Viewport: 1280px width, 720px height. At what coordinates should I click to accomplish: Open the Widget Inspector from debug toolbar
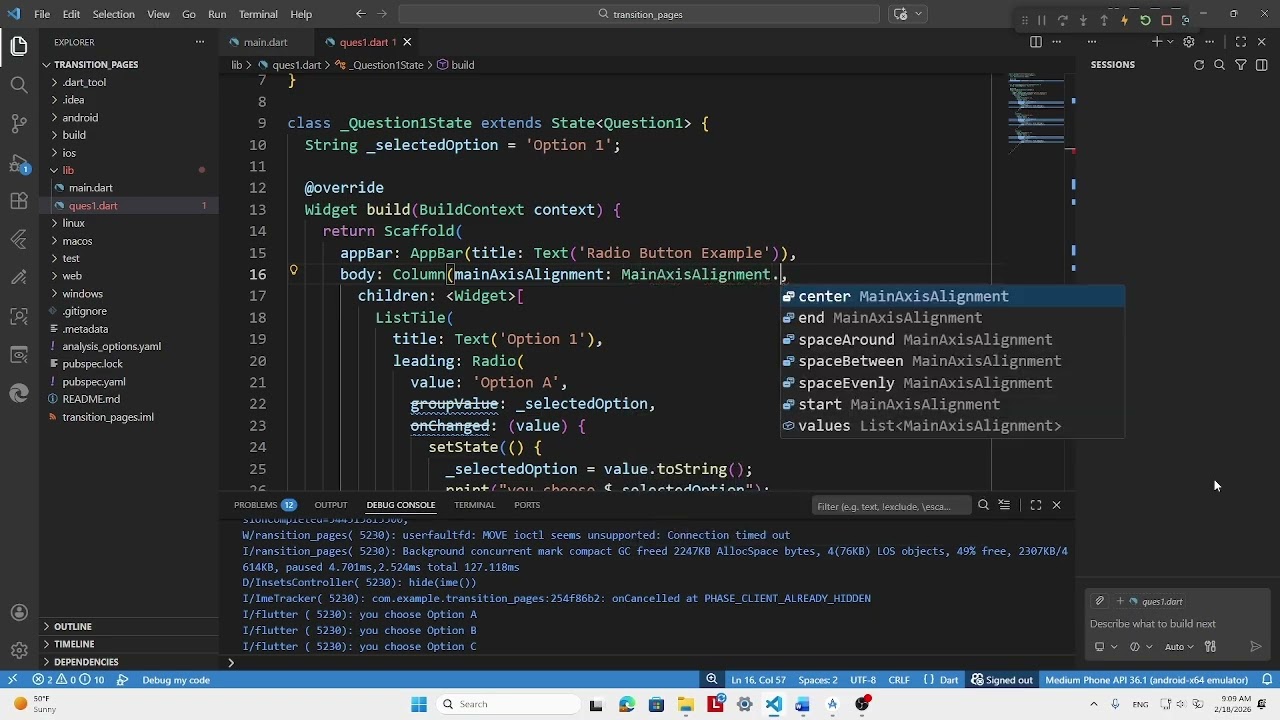(1187, 20)
